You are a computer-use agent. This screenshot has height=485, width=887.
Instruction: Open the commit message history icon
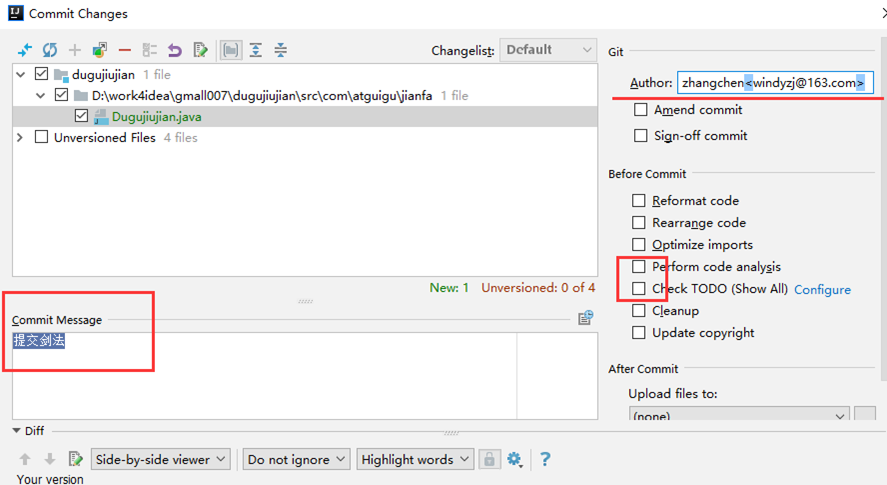[585, 317]
